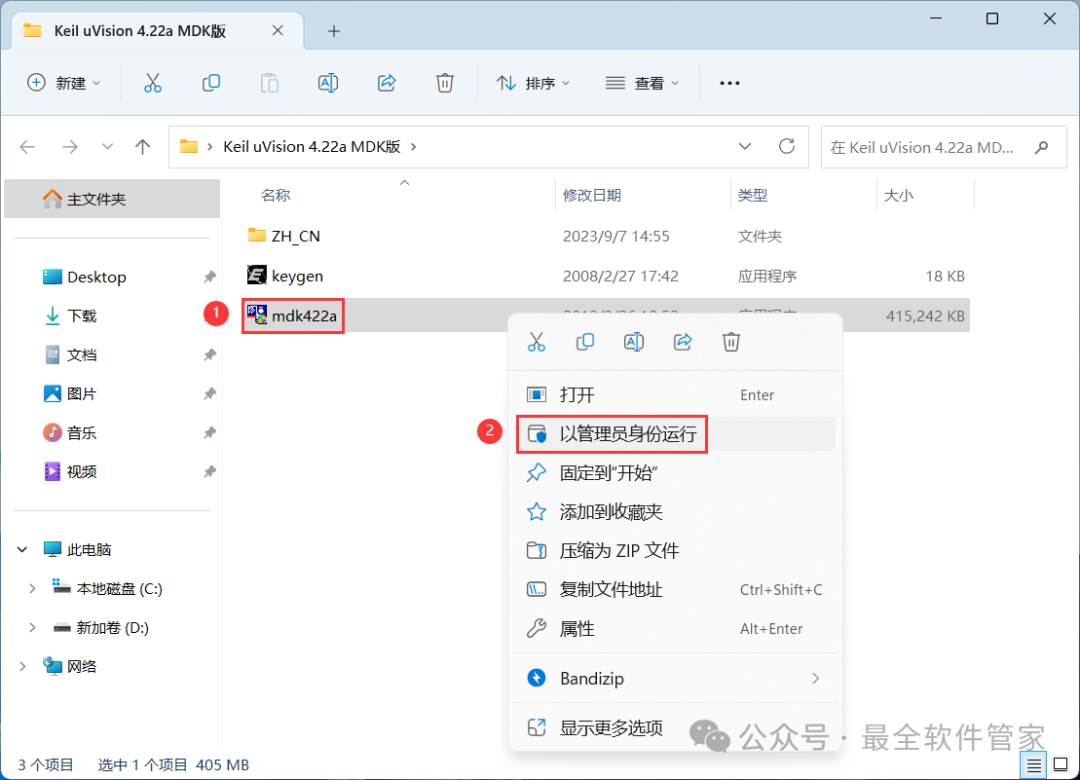Click the Copy icon in the context menu
1080x780 pixels.
[x=585, y=341]
